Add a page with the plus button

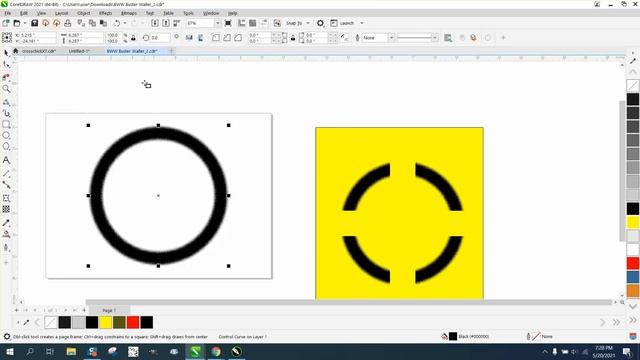[84, 311]
